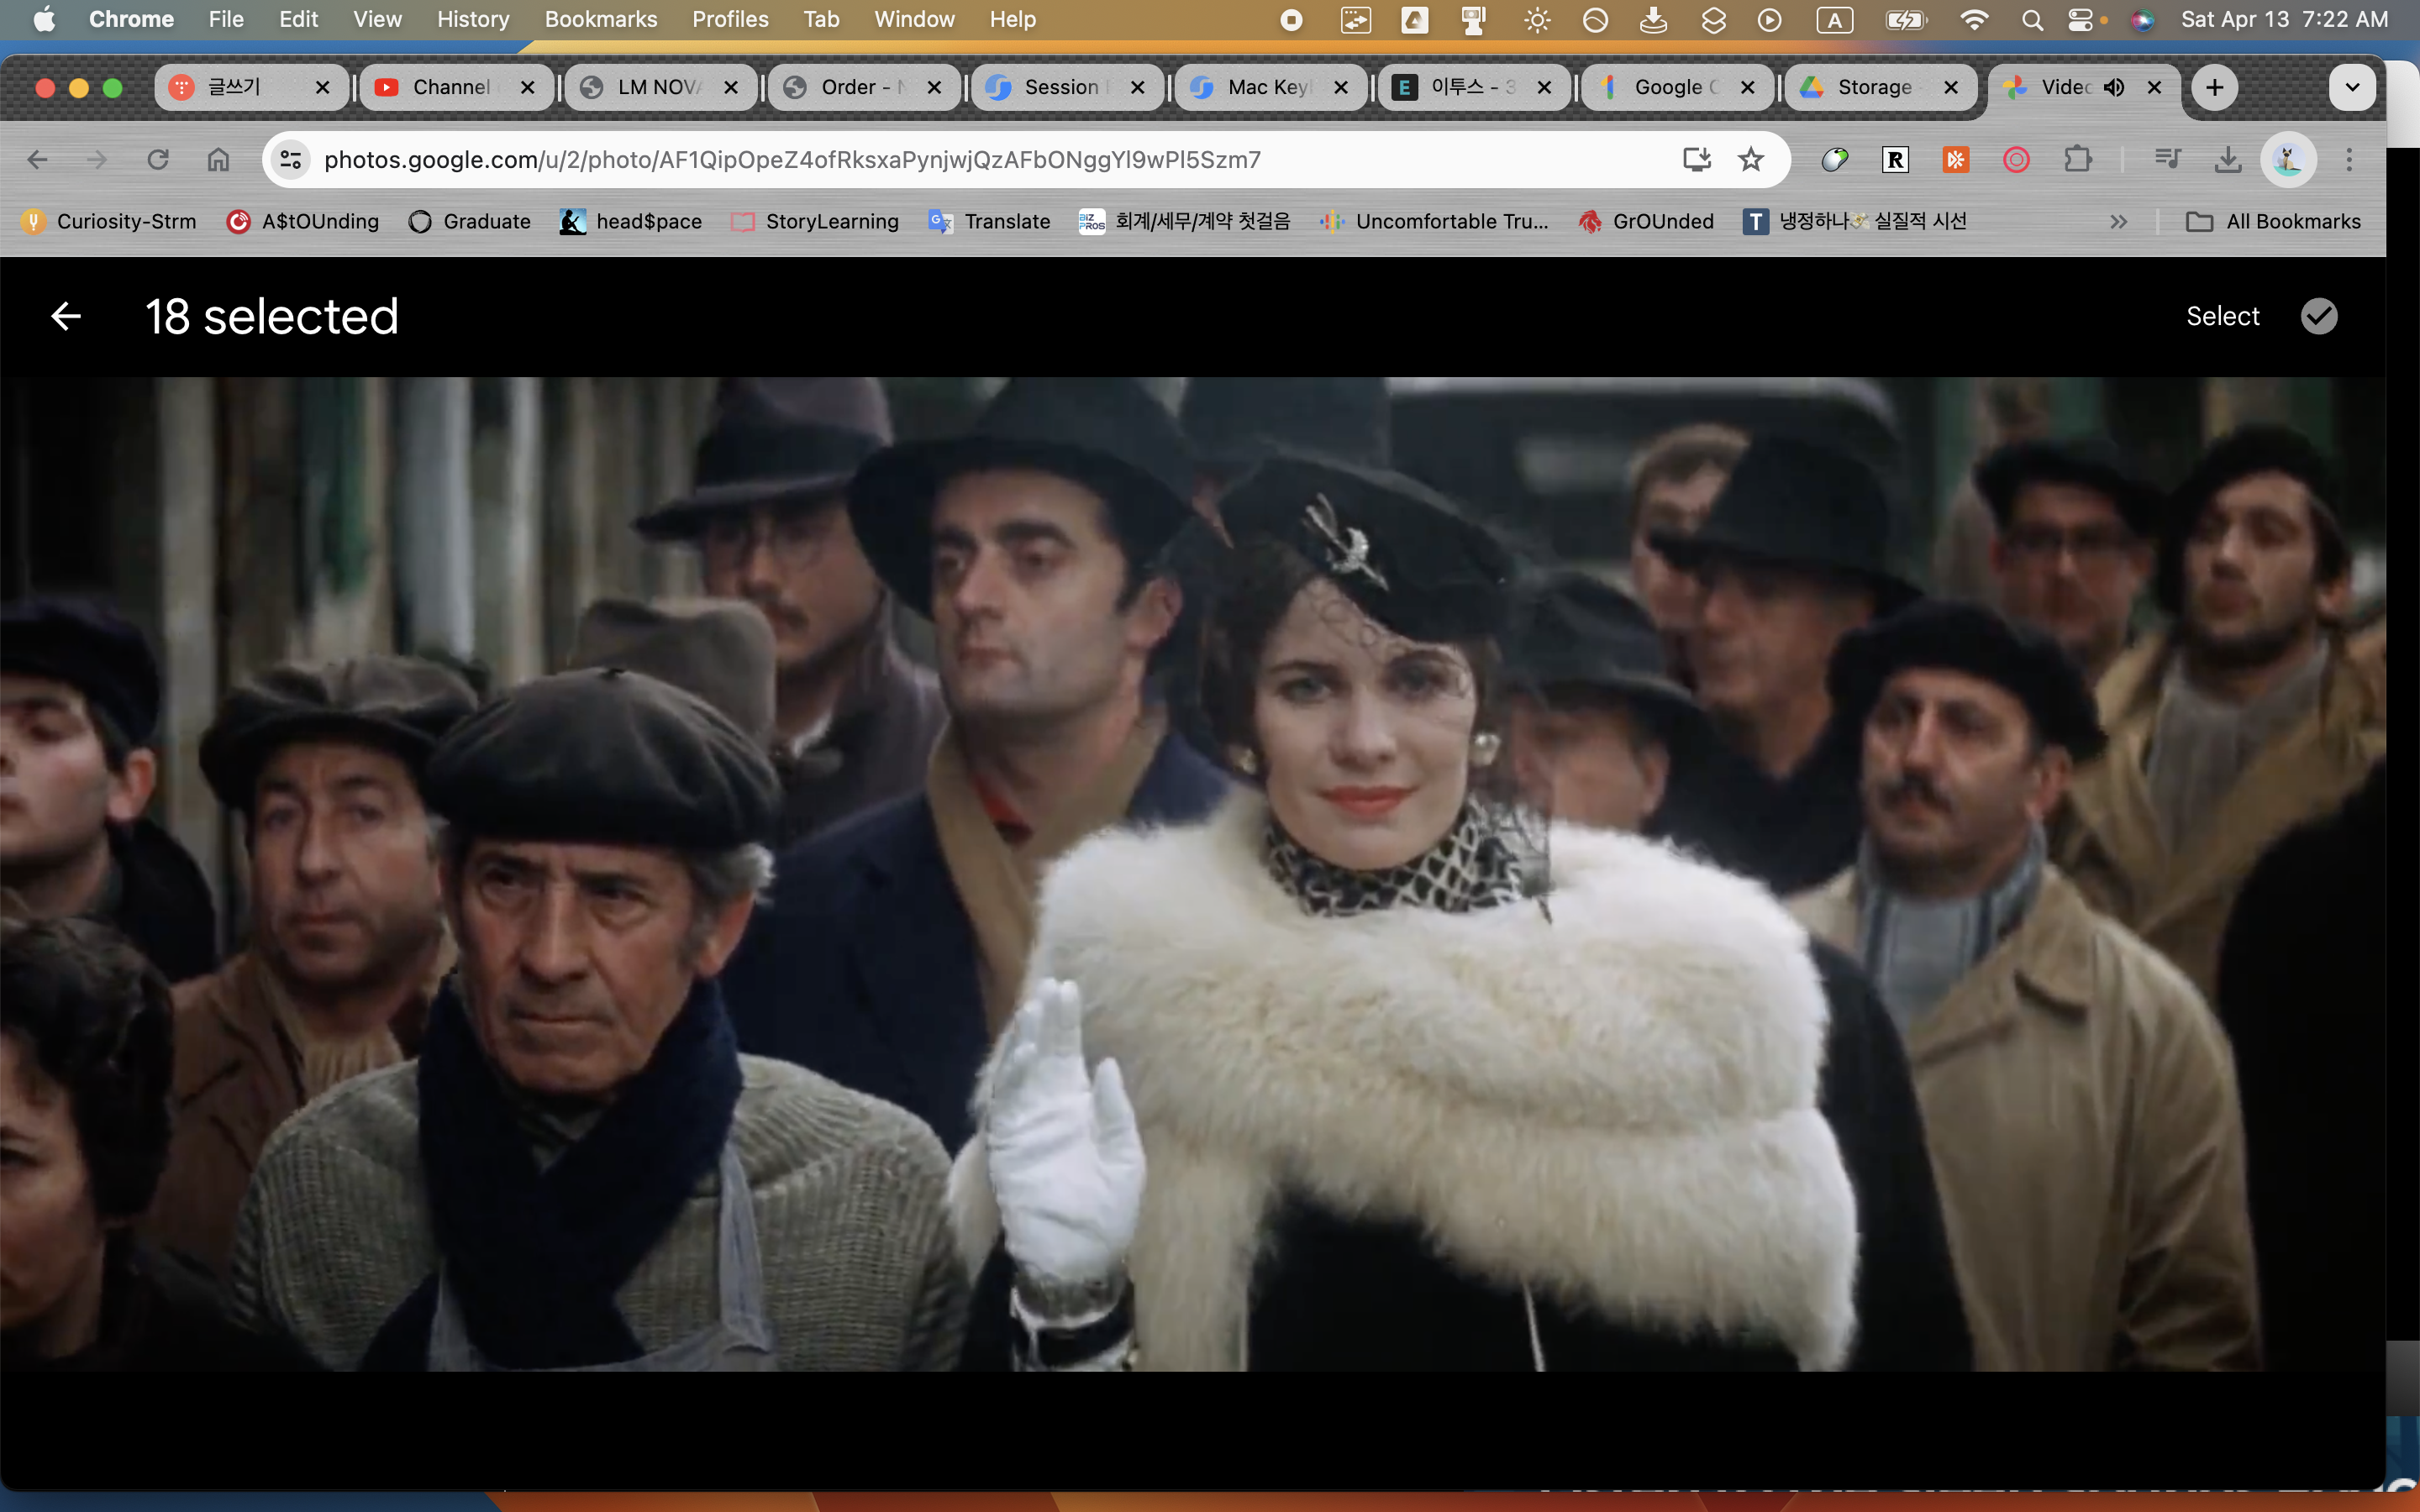Open the Home page button
Screen dimensions: 2420x1512
[218, 159]
